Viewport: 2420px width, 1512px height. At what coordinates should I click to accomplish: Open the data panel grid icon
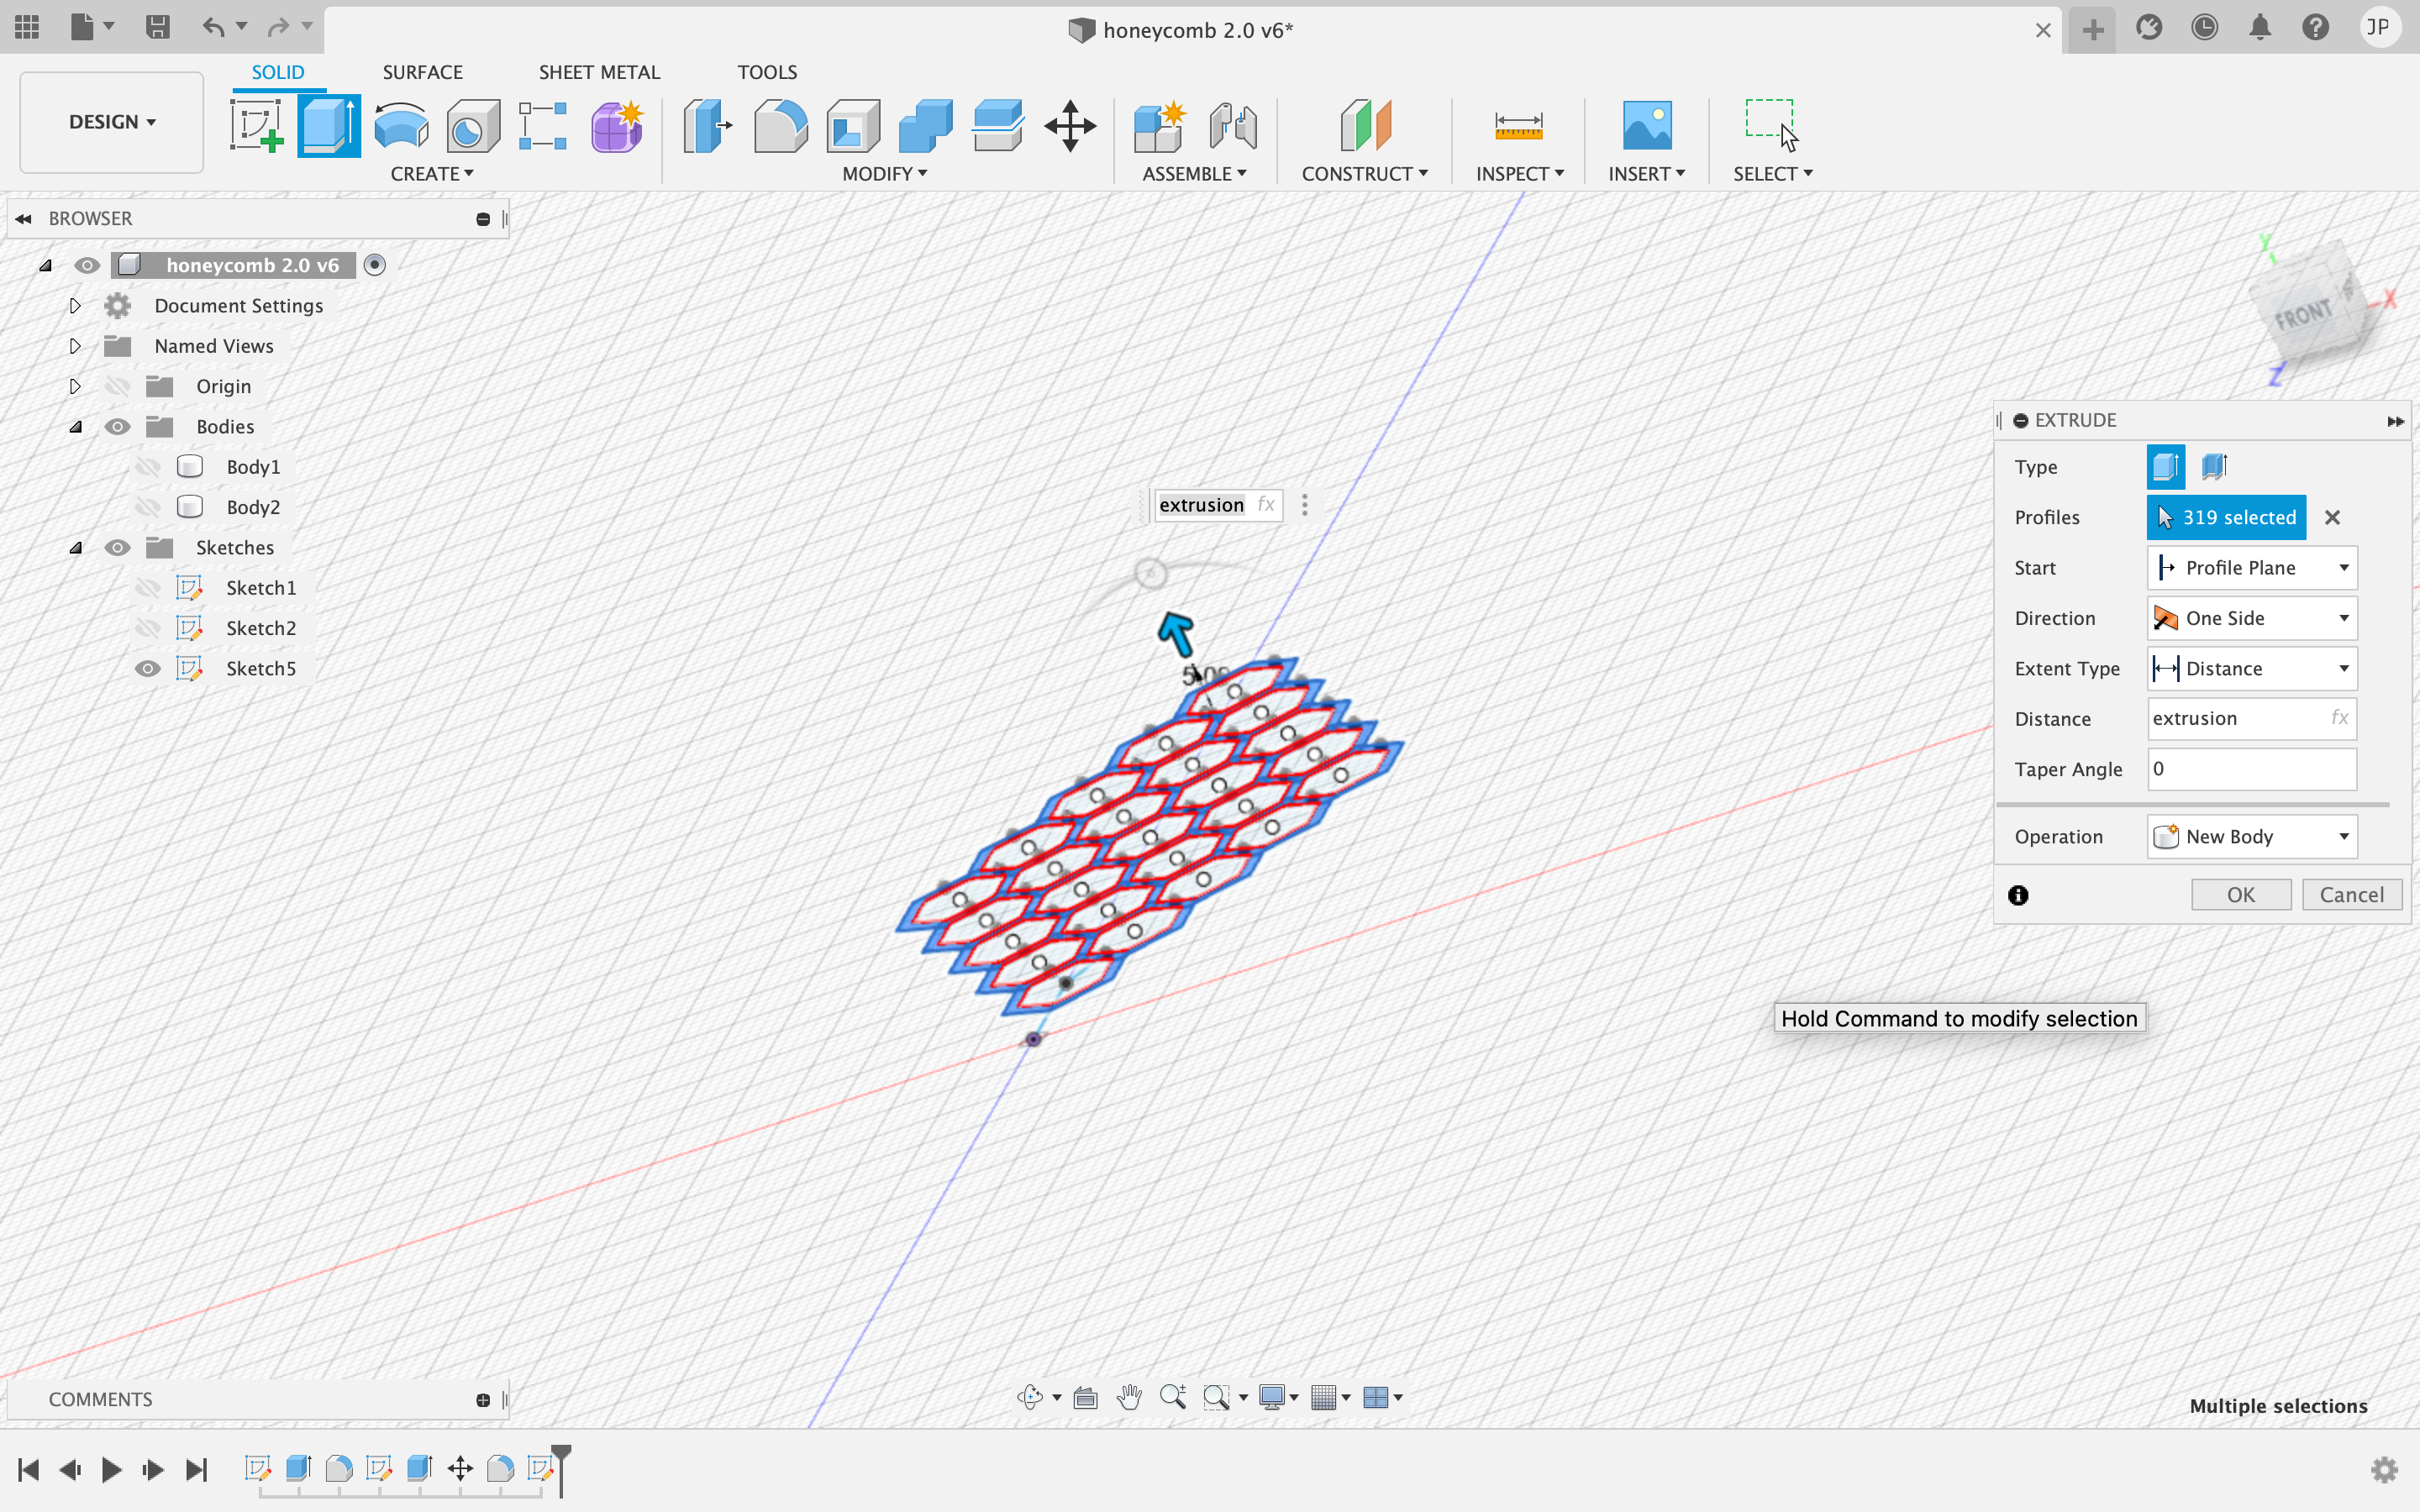27,27
